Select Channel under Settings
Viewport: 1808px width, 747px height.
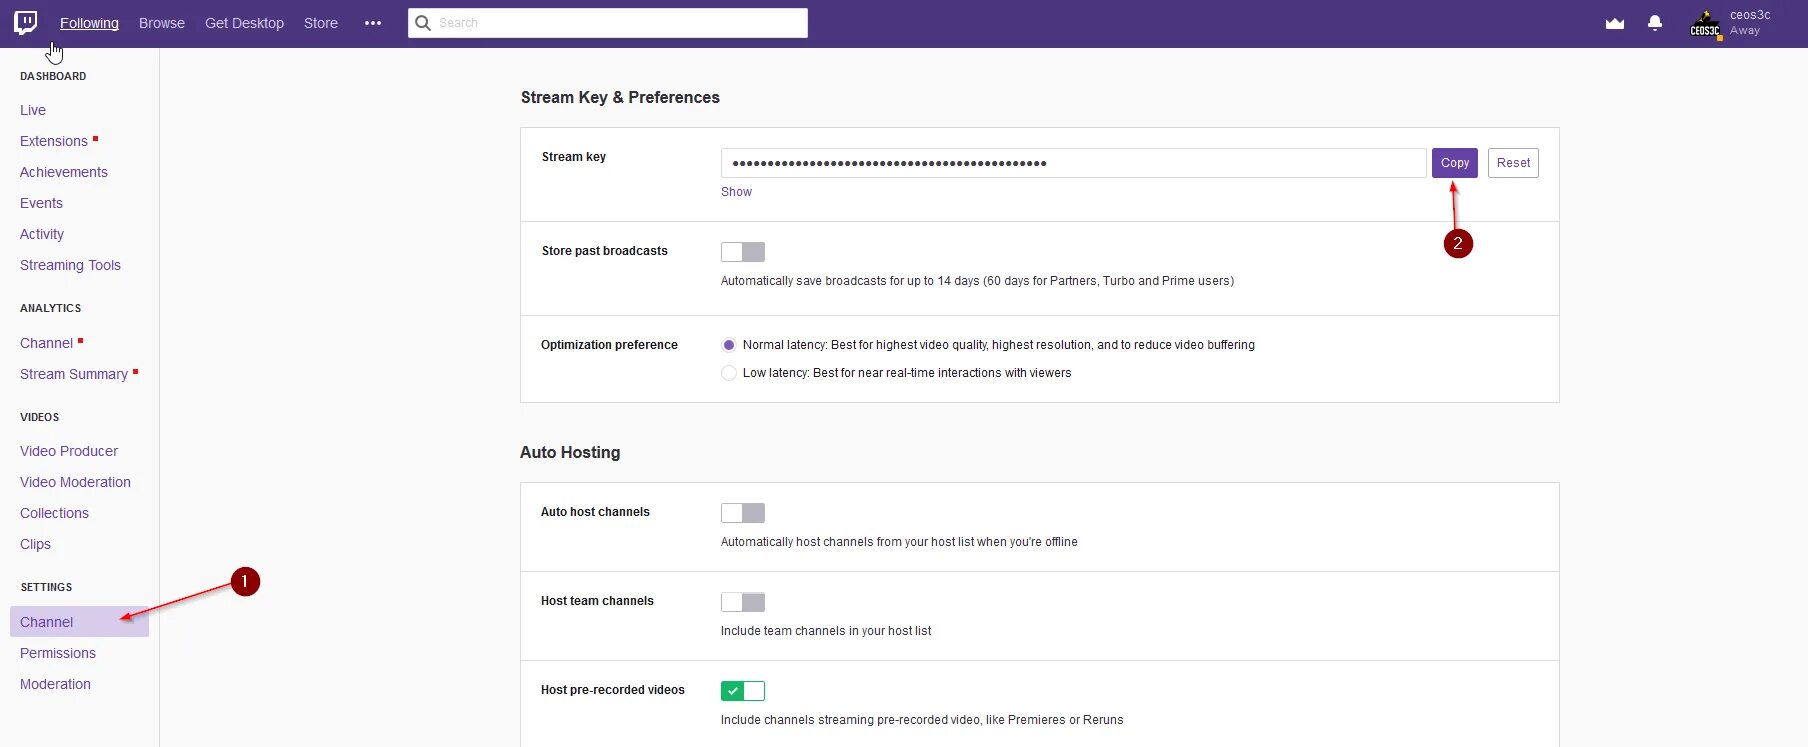[79, 622]
